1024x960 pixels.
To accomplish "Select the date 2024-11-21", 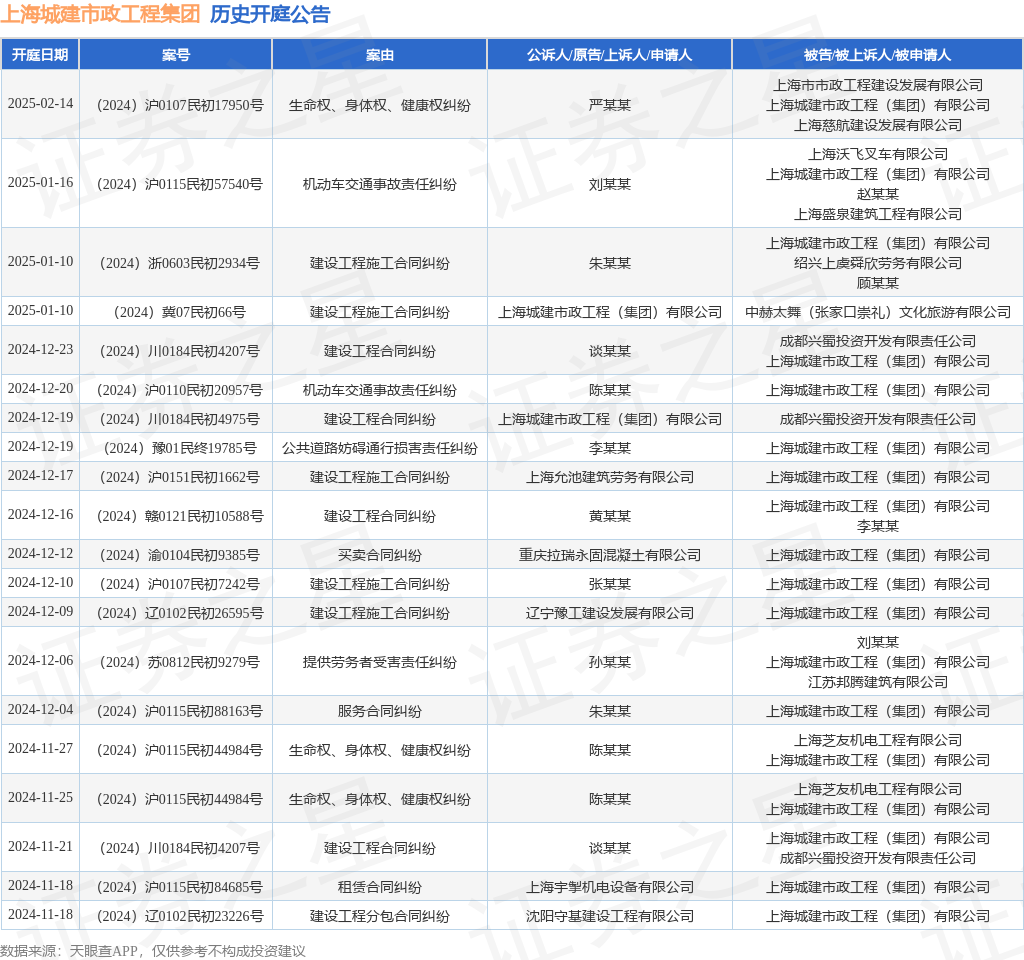I will pyautogui.click(x=40, y=847).
